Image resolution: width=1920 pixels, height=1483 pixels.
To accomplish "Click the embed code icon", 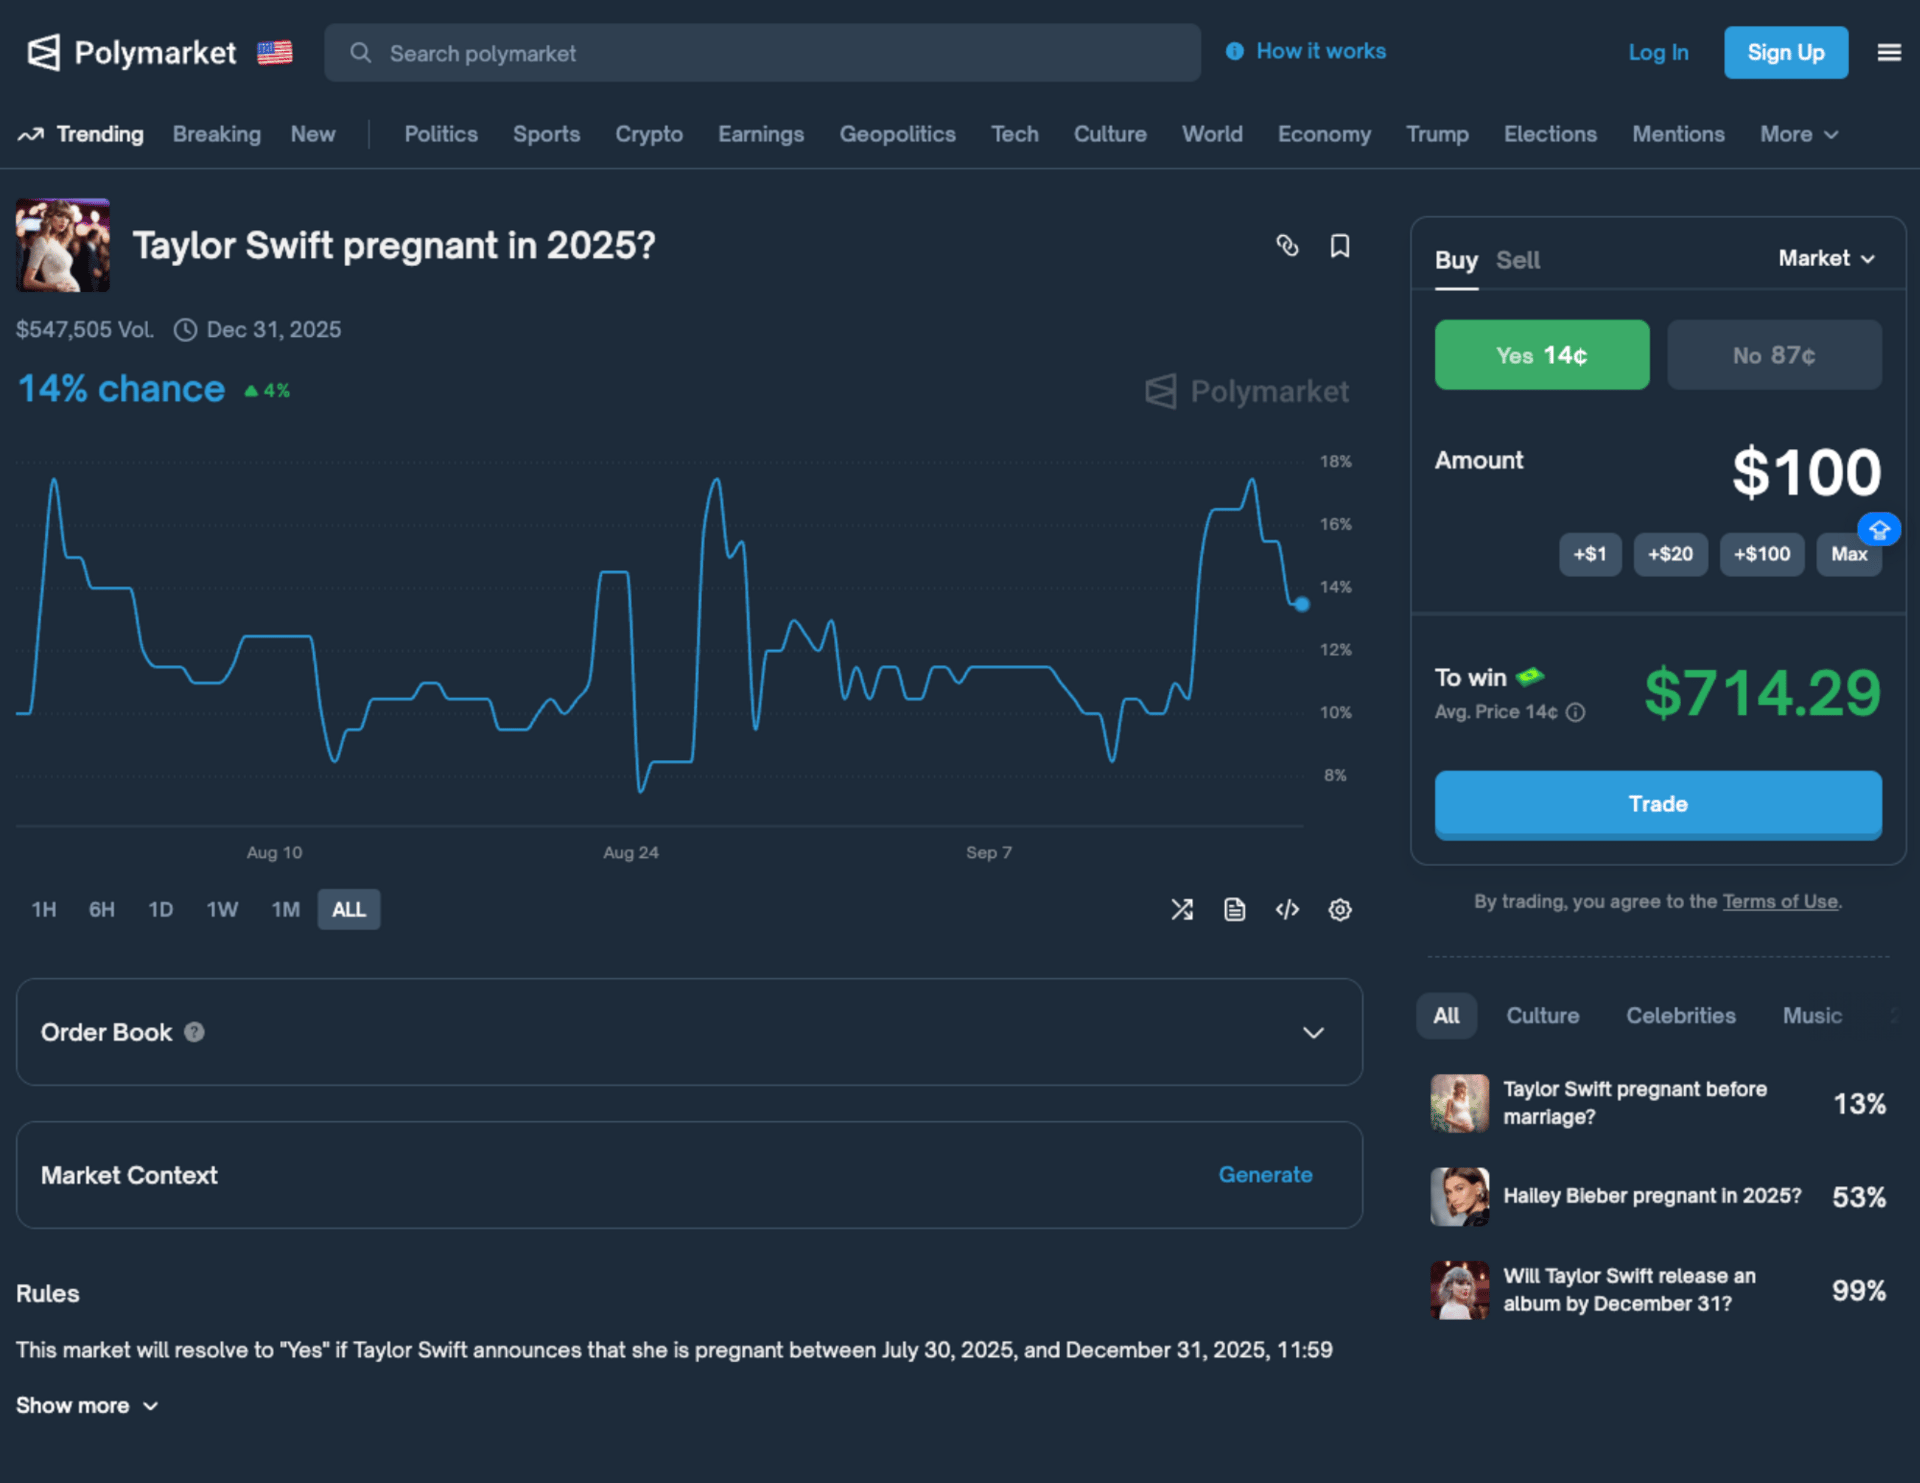I will pyautogui.click(x=1287, y=909).
